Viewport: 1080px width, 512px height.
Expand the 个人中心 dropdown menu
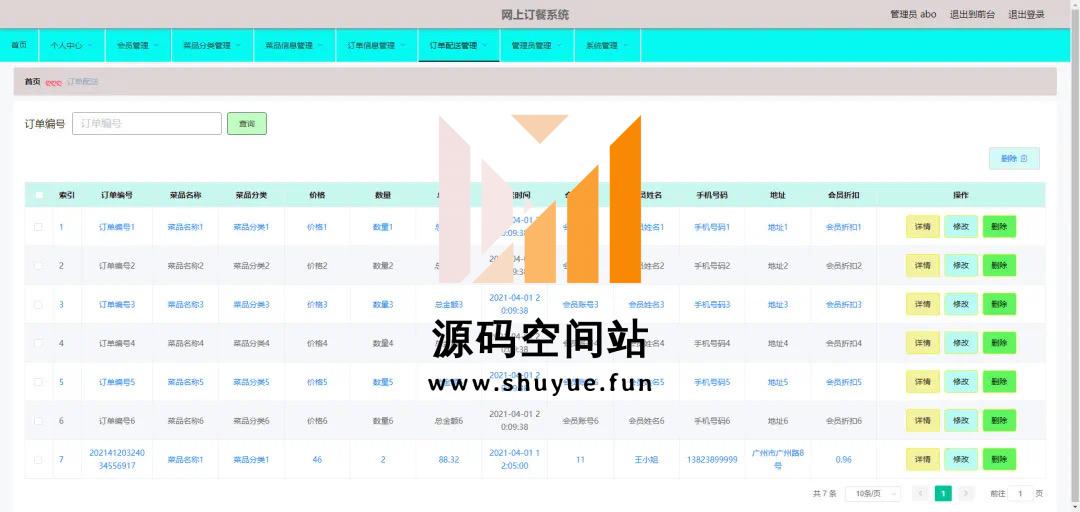(72, 45)
